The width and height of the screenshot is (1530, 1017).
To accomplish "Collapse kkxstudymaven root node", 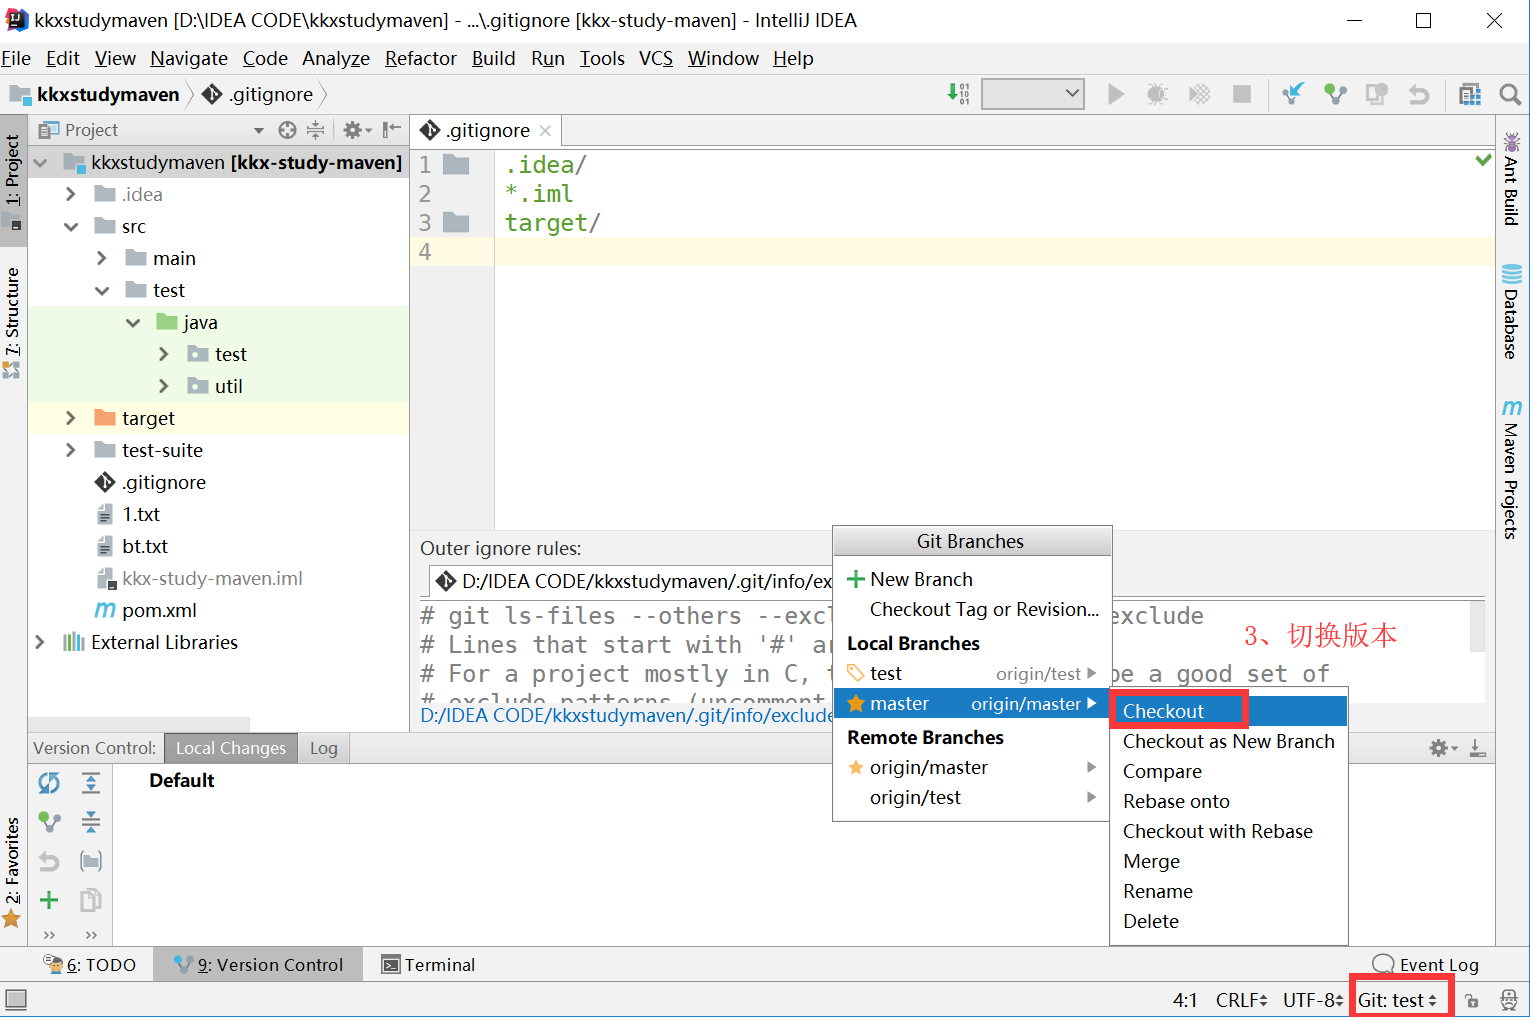I will tap(41, 162).
